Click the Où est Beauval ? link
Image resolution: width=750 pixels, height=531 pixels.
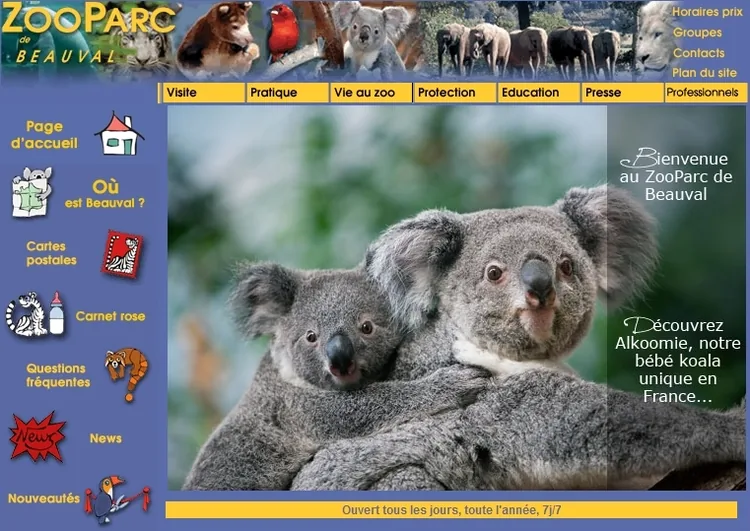pyautogui.click(x=105, y=194)
